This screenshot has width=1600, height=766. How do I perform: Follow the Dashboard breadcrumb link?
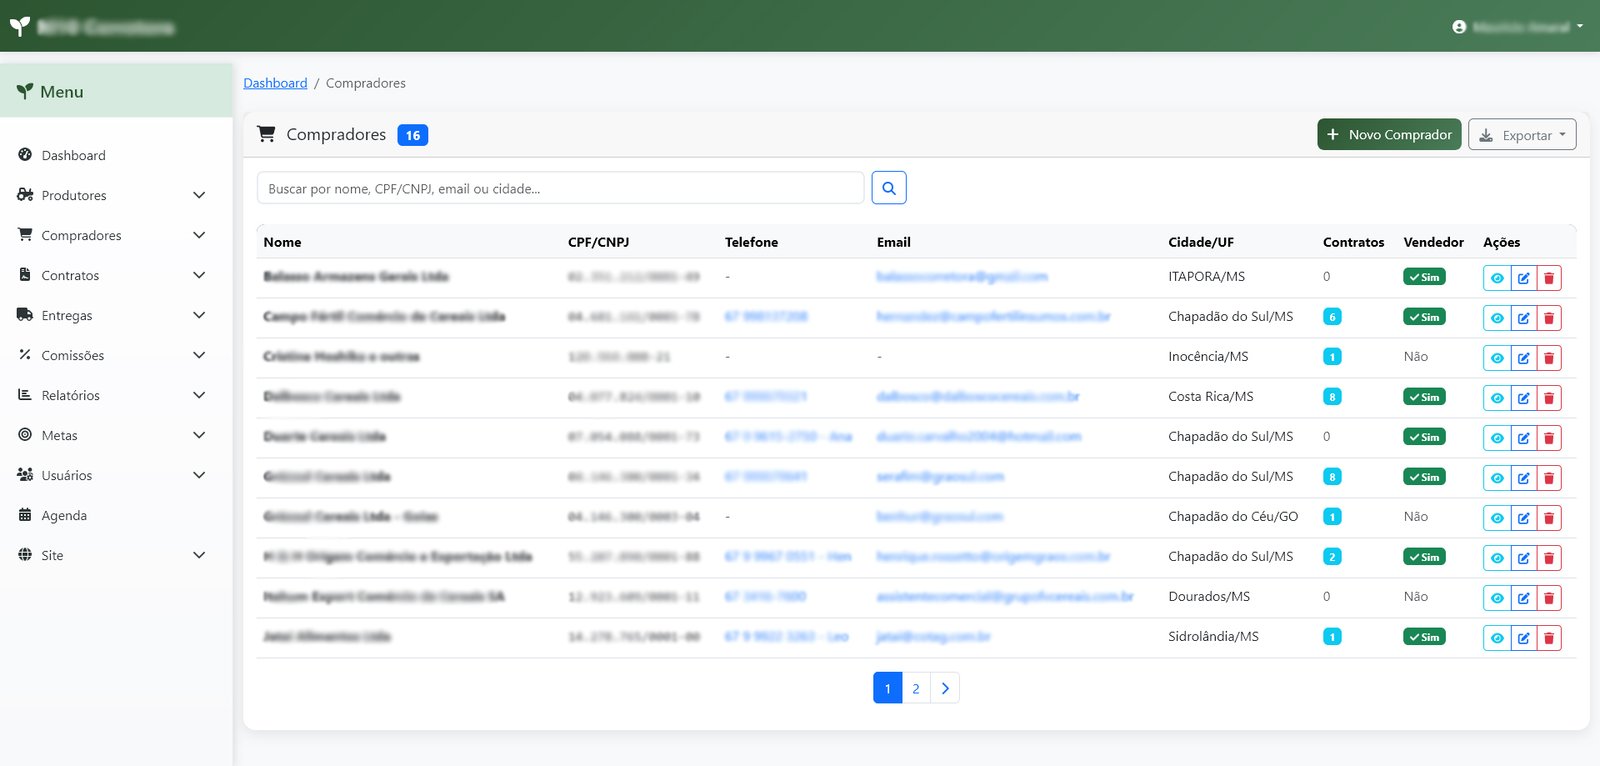click(275, 83)
